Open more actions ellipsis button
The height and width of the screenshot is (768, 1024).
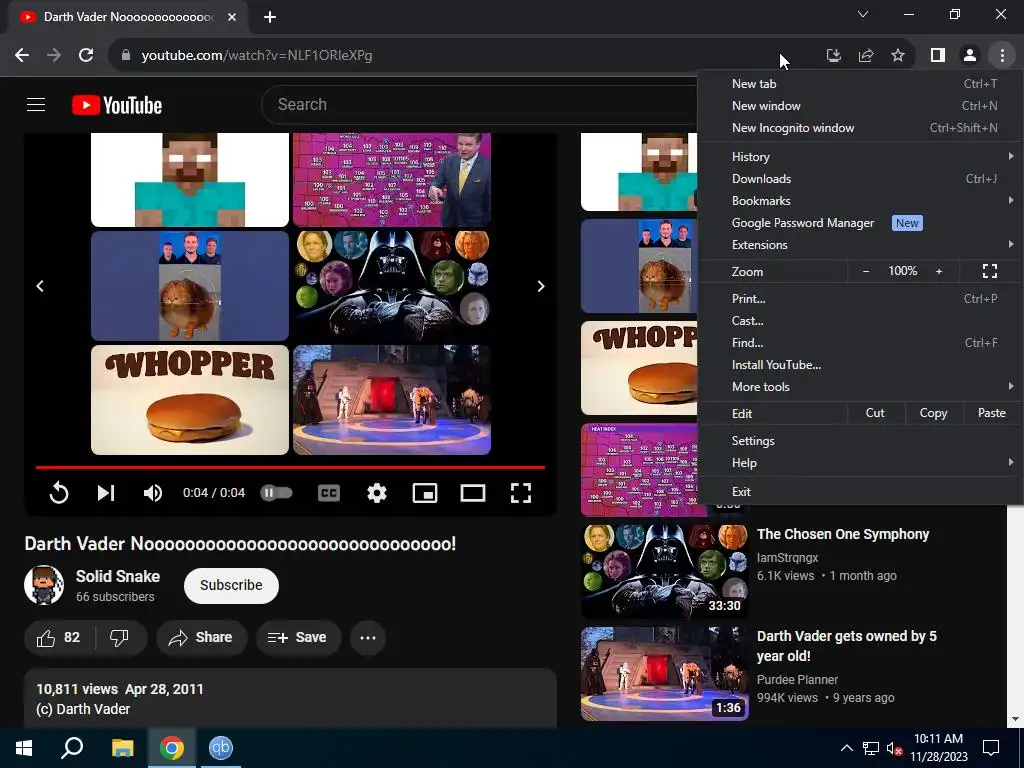pyautogui.click(x=368, y=637)
